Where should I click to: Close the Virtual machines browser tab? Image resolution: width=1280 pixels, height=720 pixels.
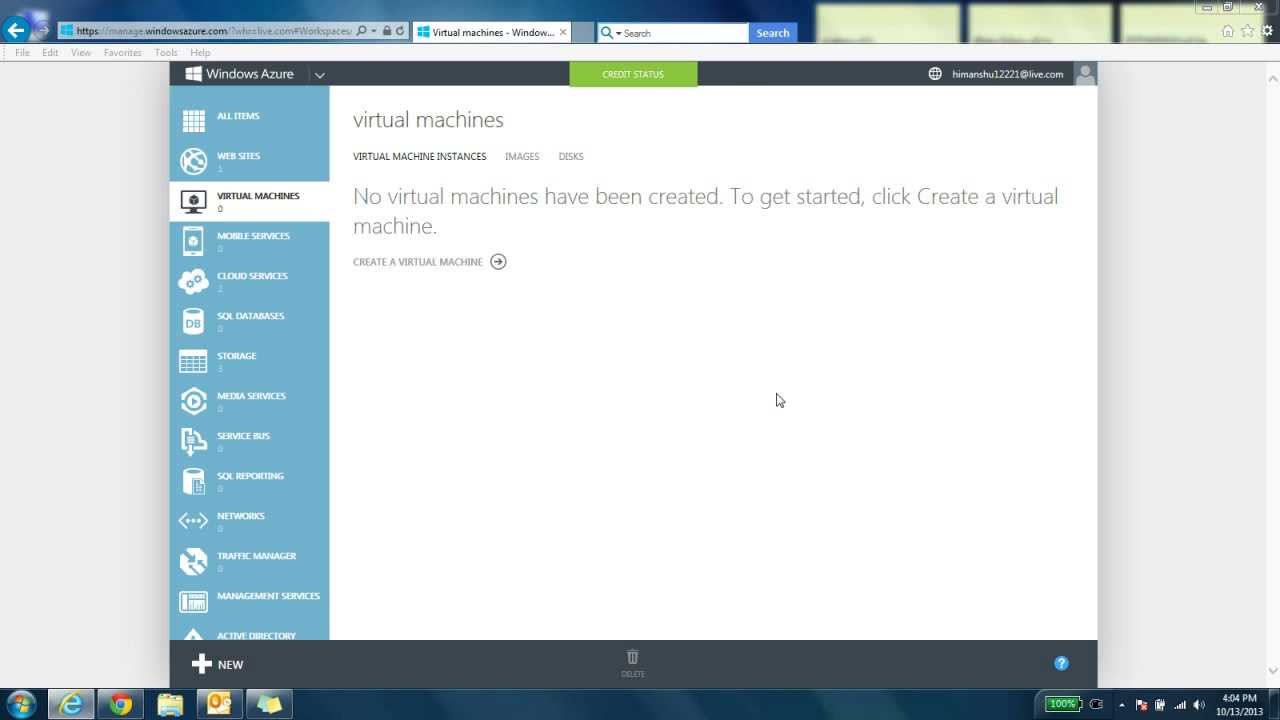[x=563, y=32]
